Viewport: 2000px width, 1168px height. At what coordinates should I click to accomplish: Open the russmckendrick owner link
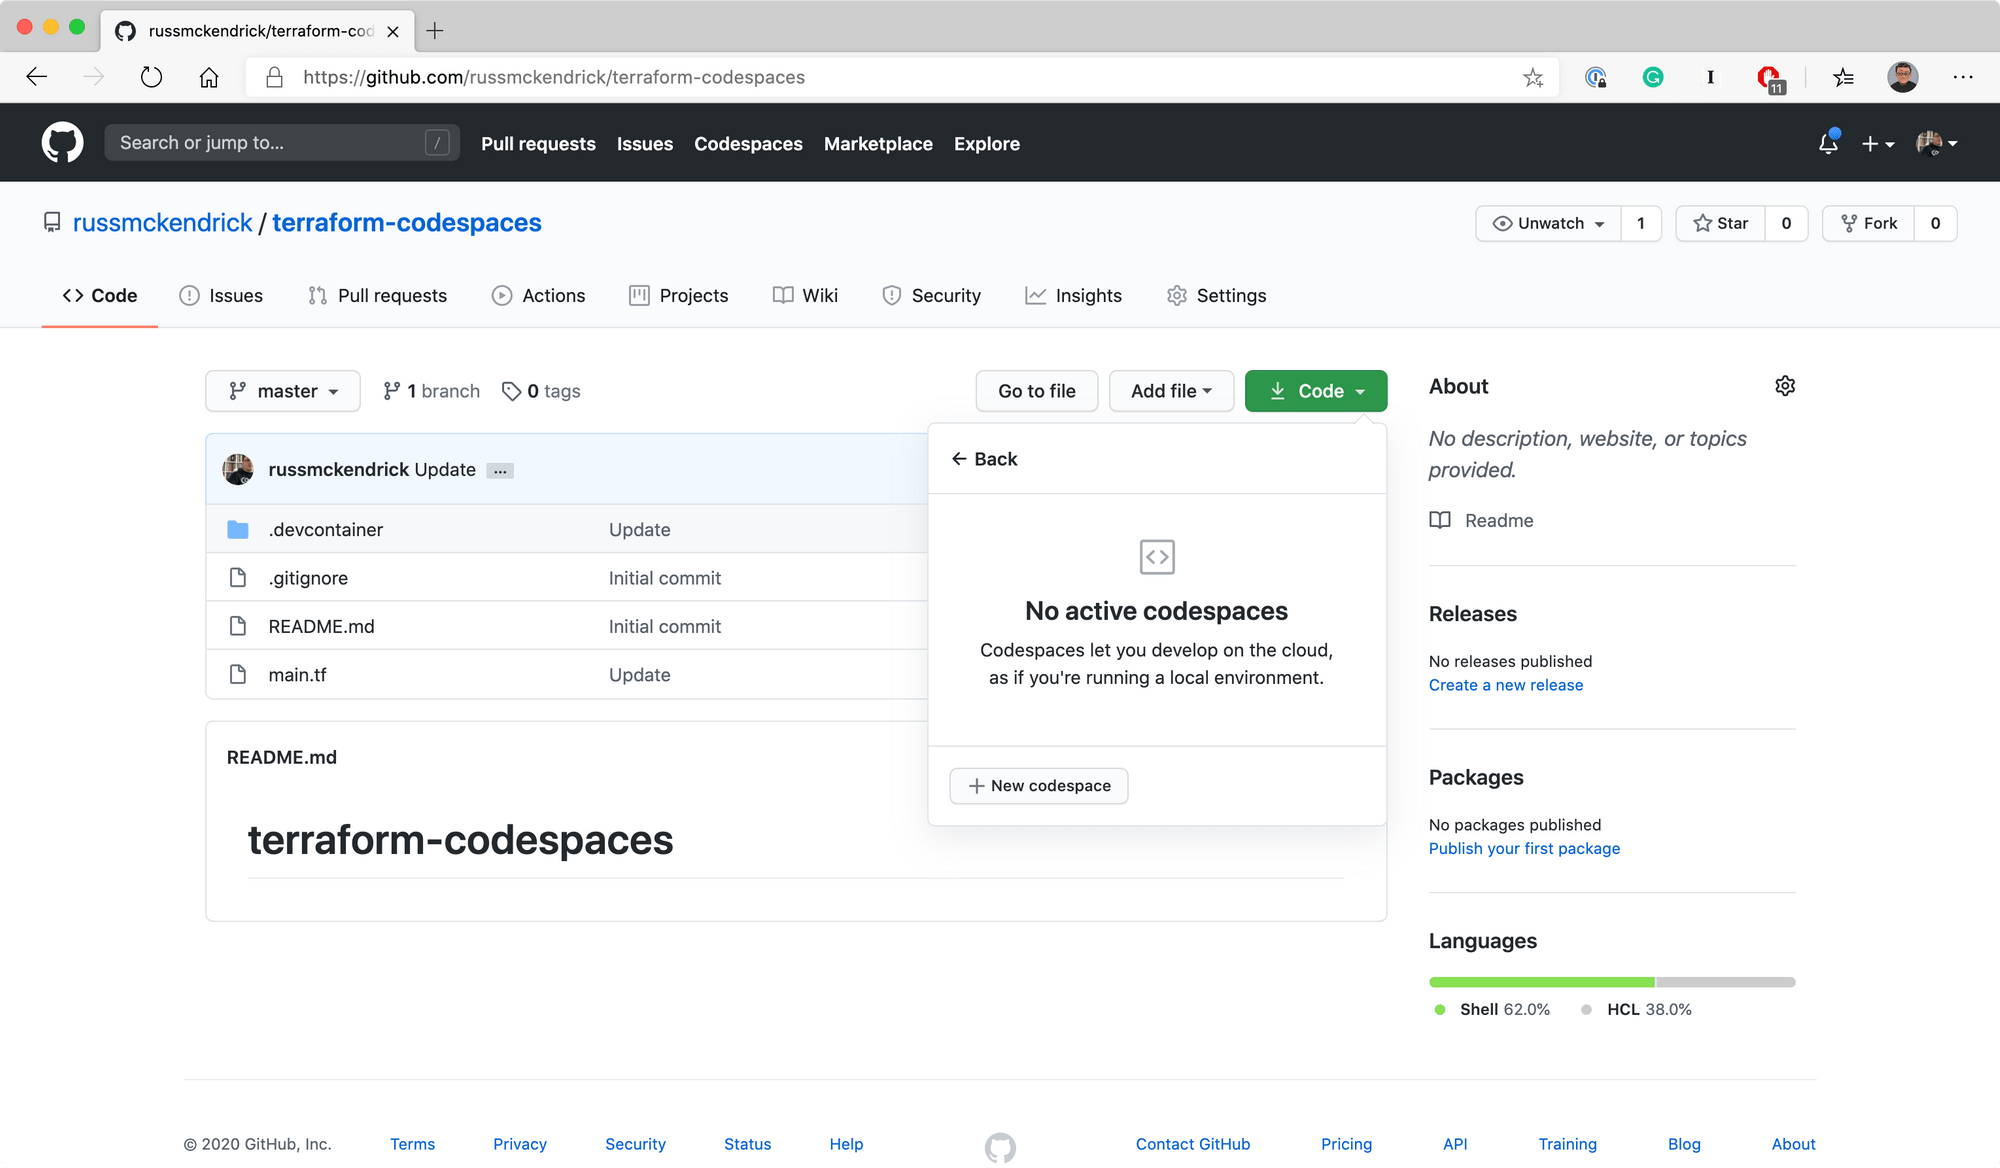pos(162,223)
